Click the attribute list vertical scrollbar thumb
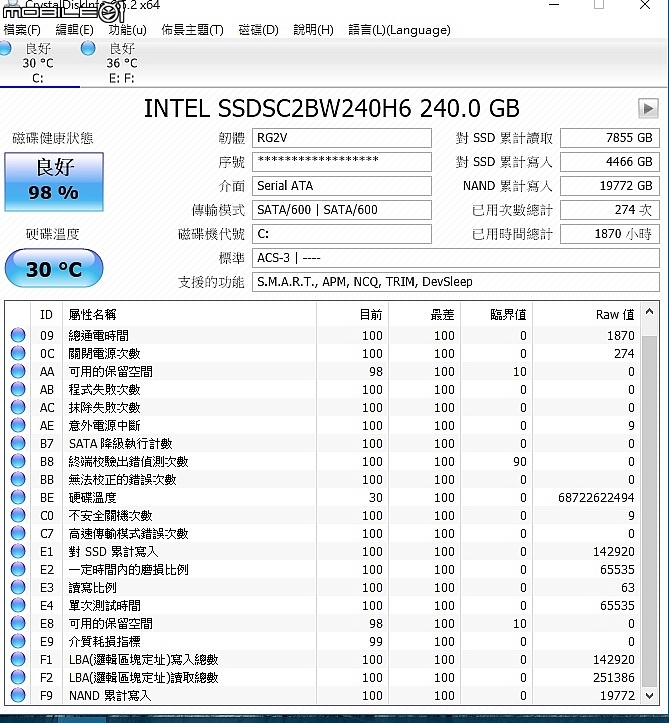The width and height of the screenshot is (669, 723). pos(650,510)
